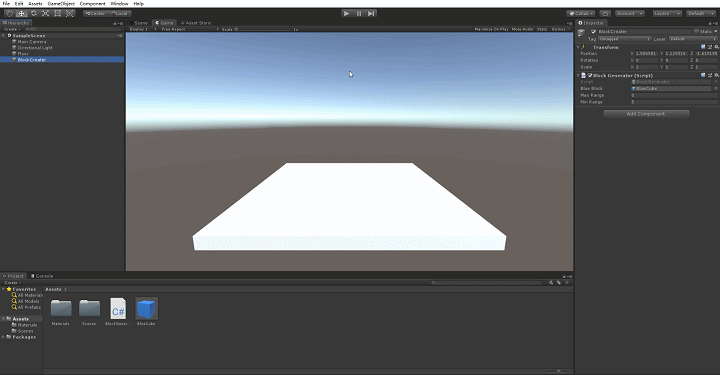Open the File menu
Viewport: 720px width, 375px height.
coord(6,3)
